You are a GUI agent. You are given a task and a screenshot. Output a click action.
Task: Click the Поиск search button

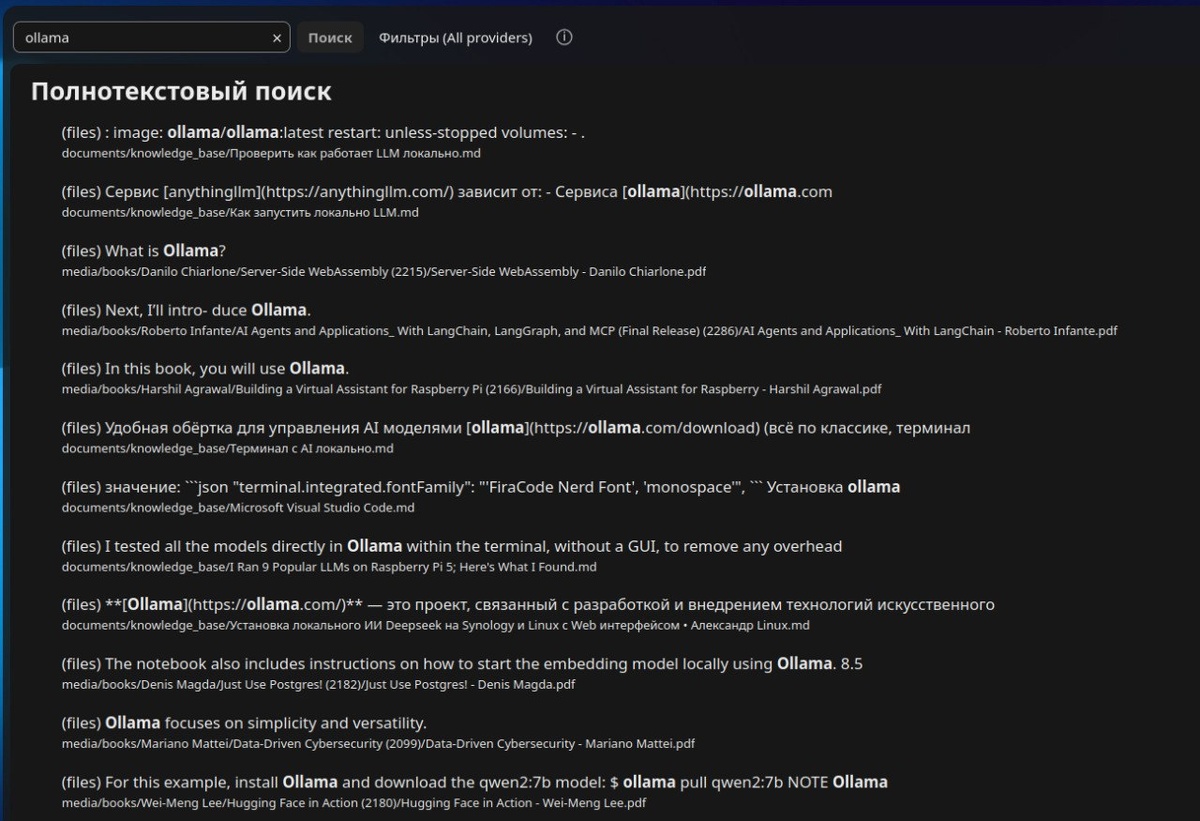tap(330, 38)
